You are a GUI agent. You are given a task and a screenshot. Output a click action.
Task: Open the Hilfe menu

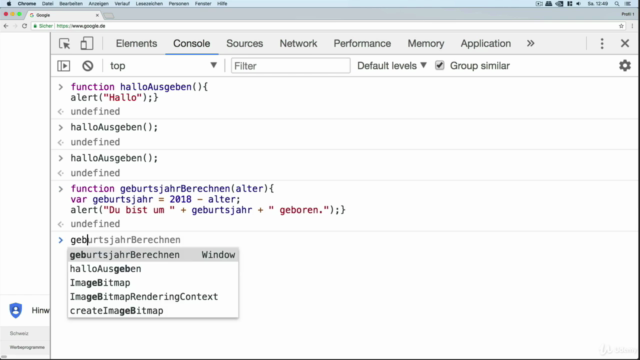coord(222,4)
